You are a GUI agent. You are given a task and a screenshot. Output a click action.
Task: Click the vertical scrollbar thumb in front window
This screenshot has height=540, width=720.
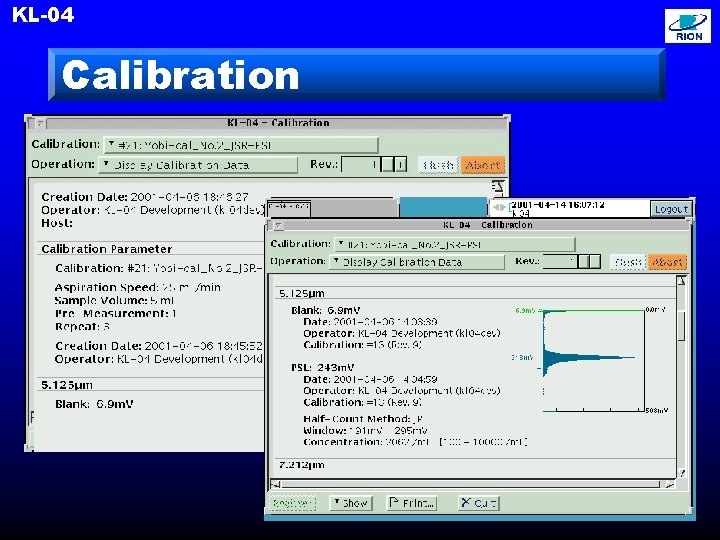pos(682,326)
